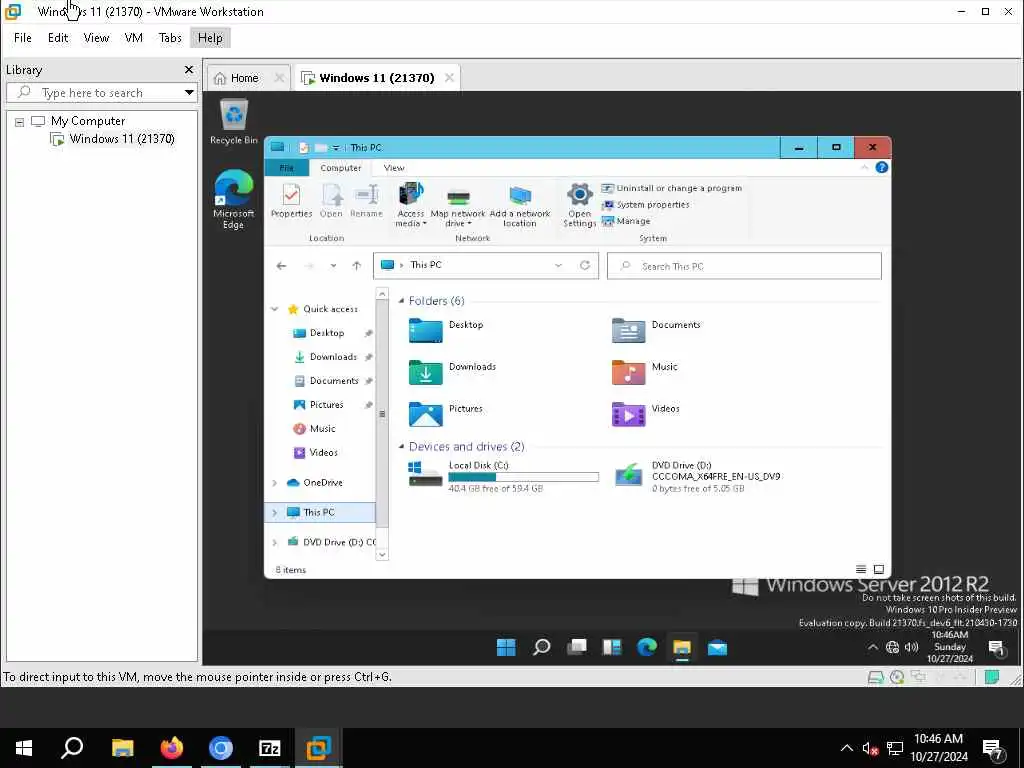Click Access media ribbon icon
The height and width of the screenshot is (768, 1024).
[411, 204]
